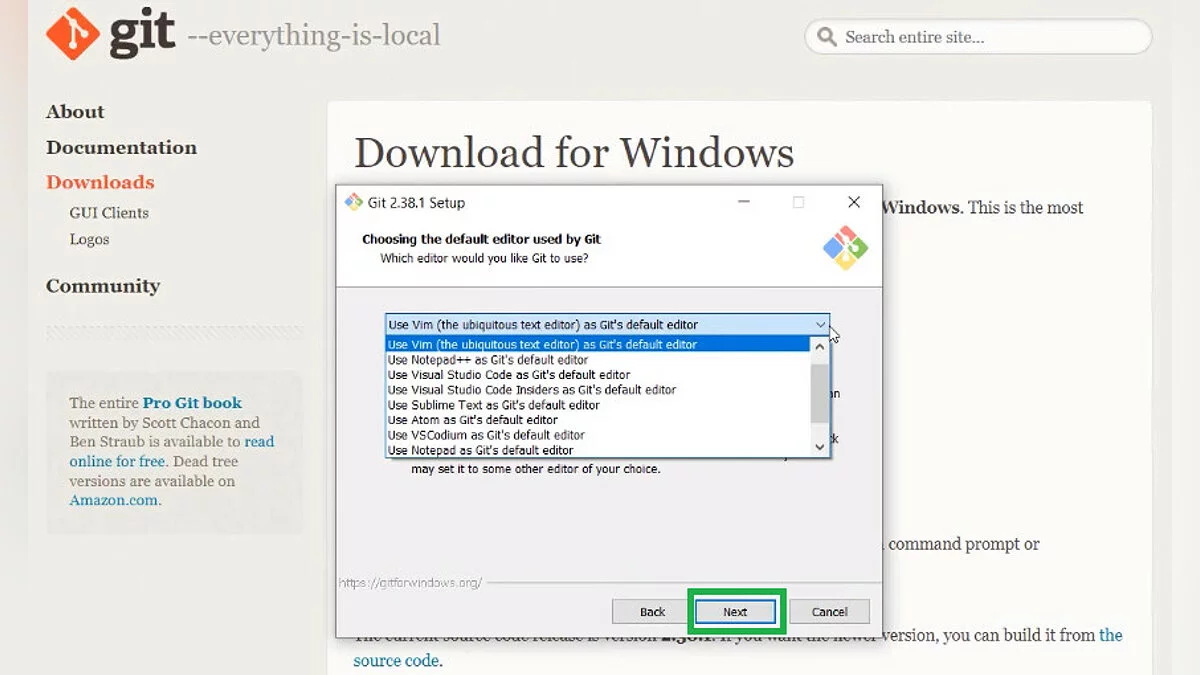Collapse the default editor combo box arrow
The image size is (1200, 675).
pyautogui.click(x=820, y=325)
